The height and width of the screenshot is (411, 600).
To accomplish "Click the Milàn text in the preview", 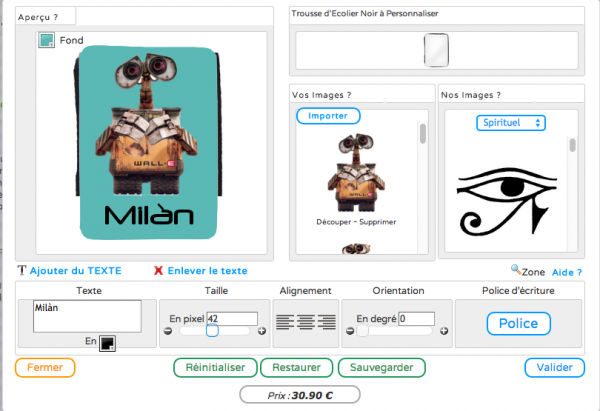I will (x=149, y=214).
